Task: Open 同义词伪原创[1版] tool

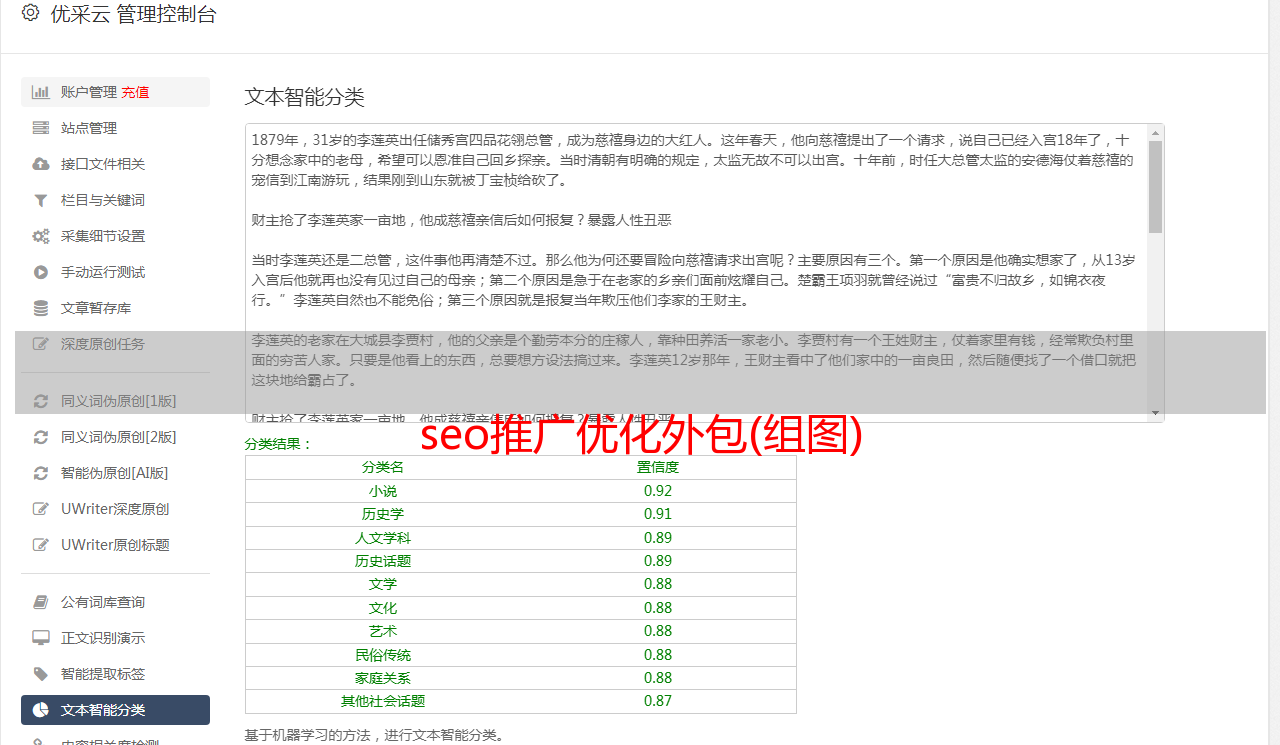Action: tap(115, 401)
